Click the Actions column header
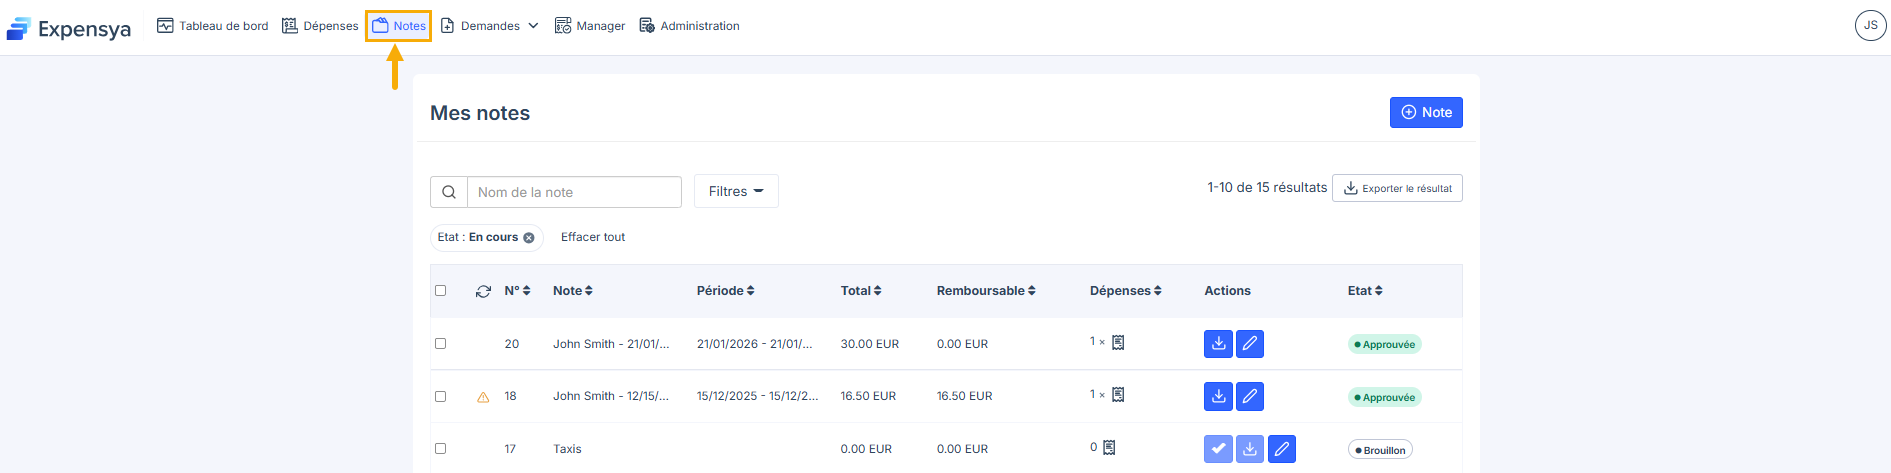Image resolution: width=1891 pixels, height=473 pixels. [x=1227, y=291]
